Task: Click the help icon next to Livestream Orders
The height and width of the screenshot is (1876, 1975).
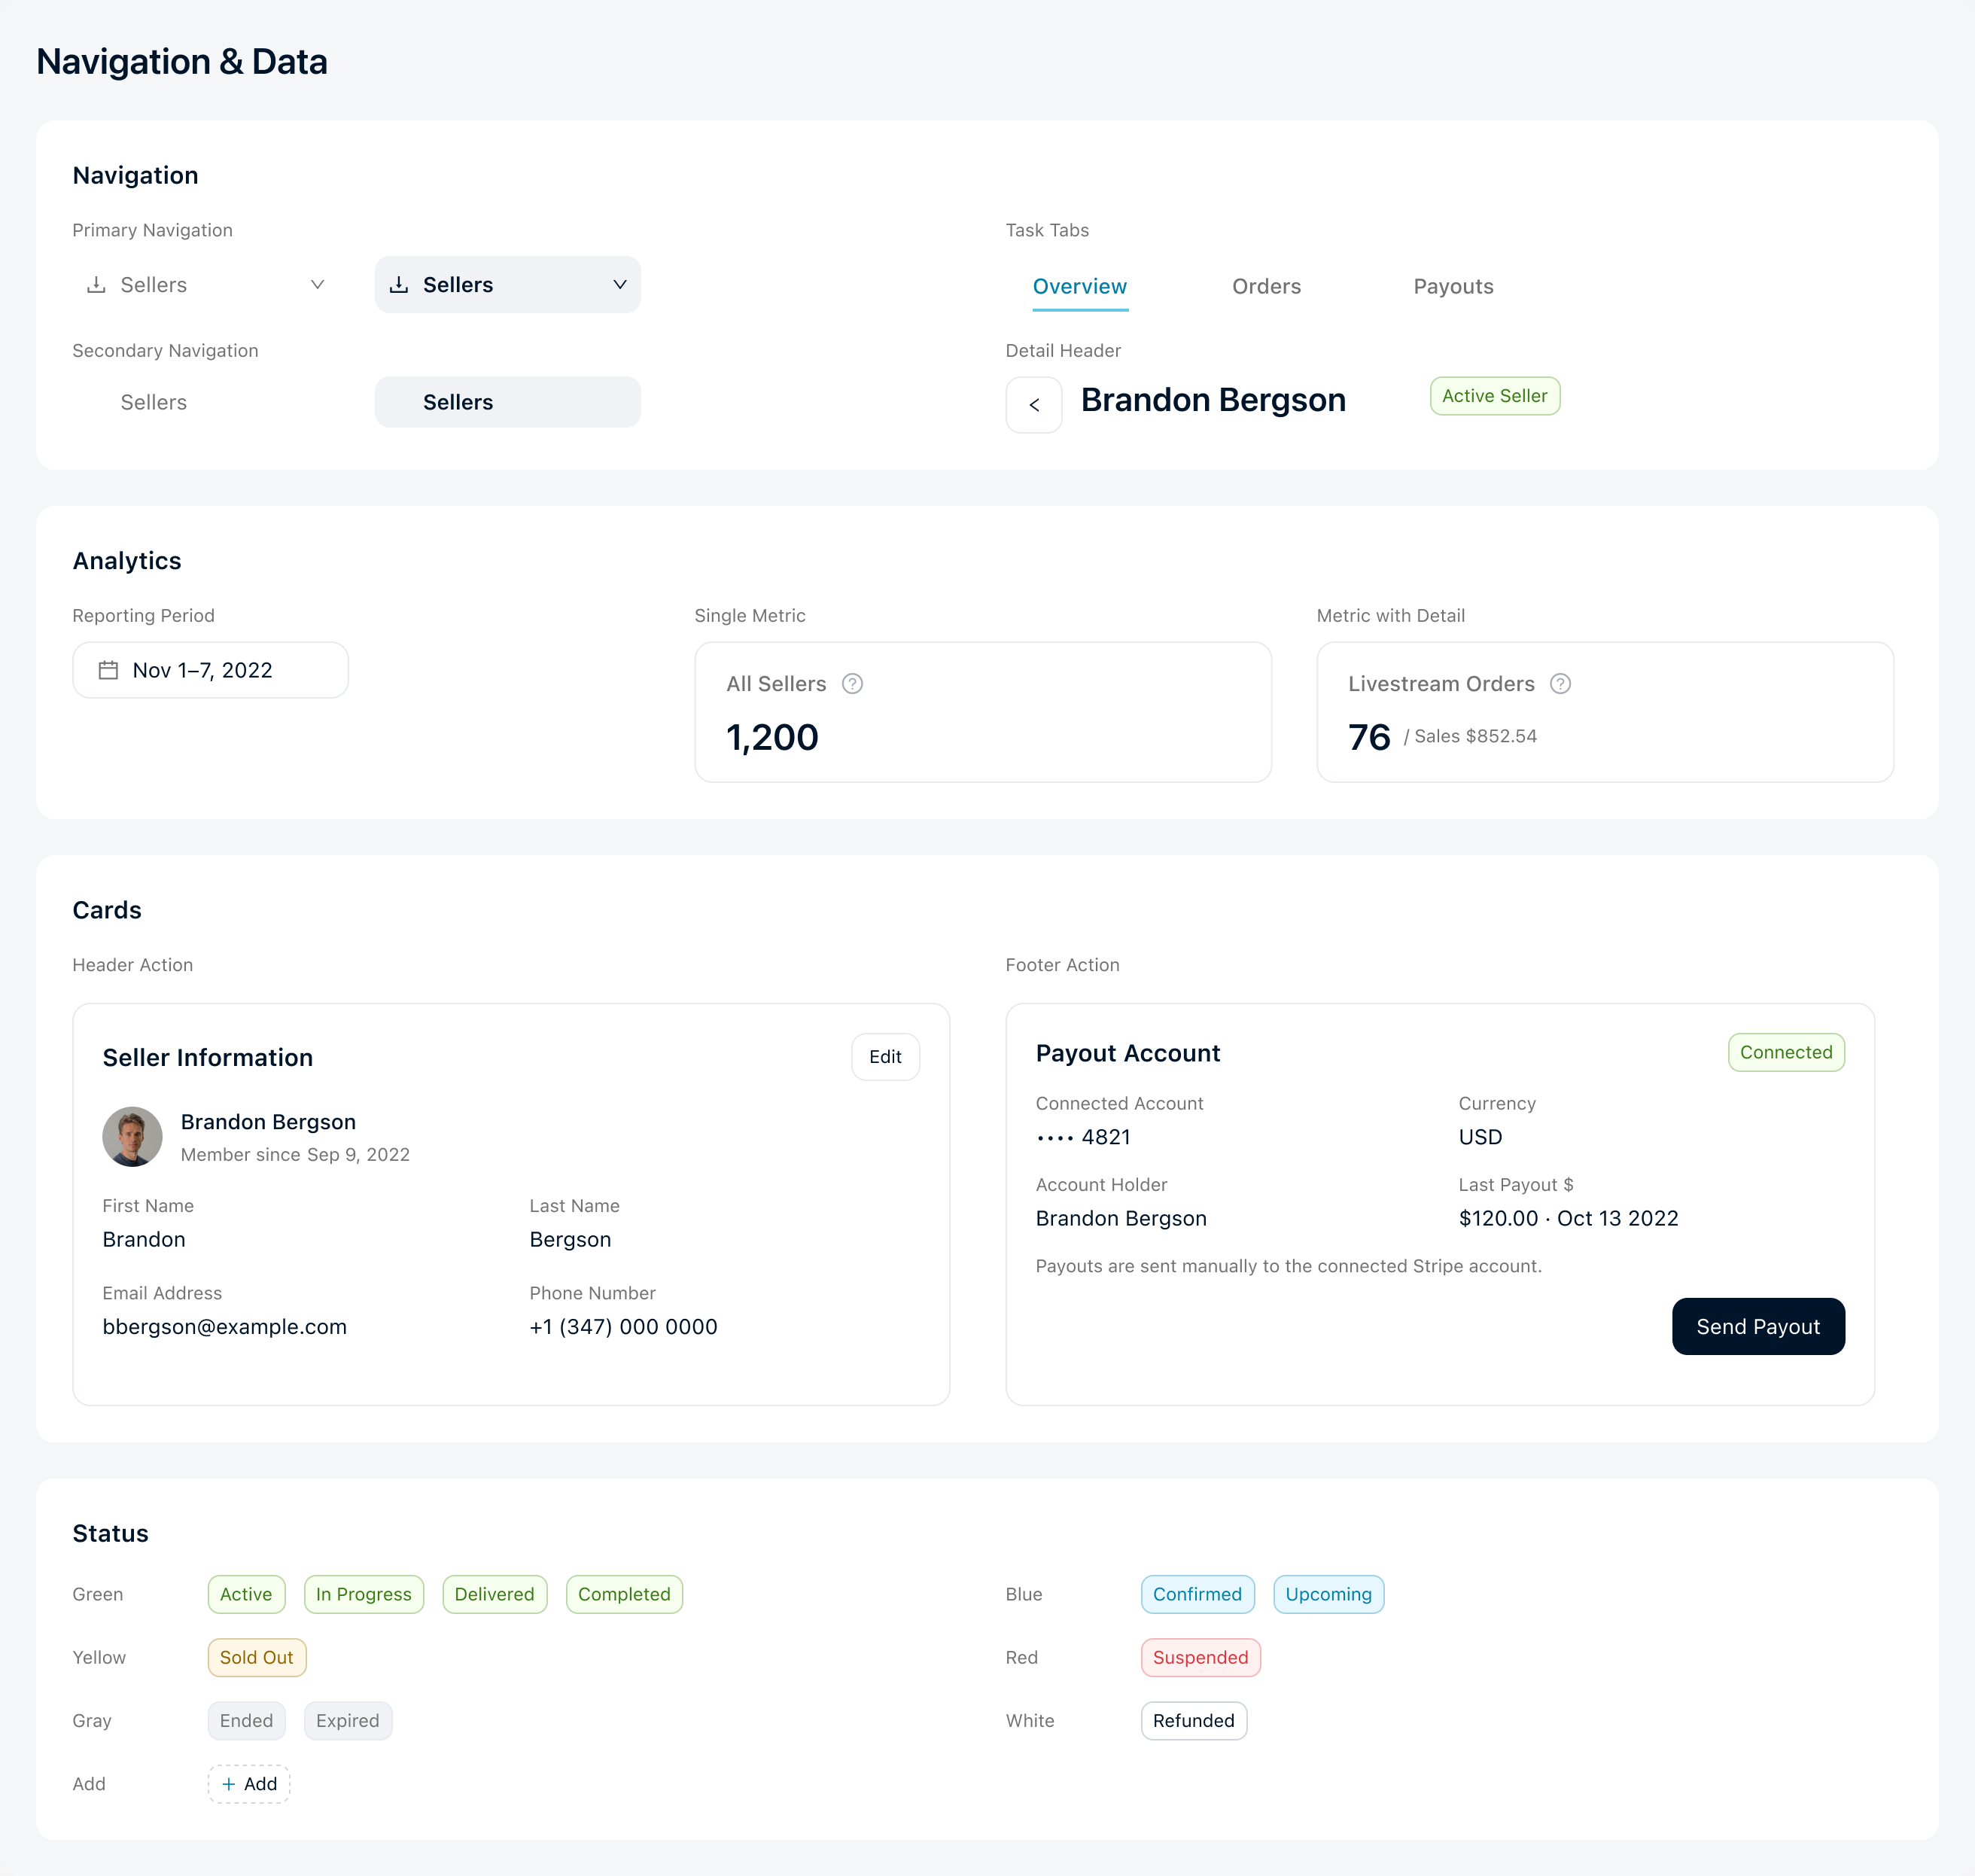Action: tap(1560, 684)
